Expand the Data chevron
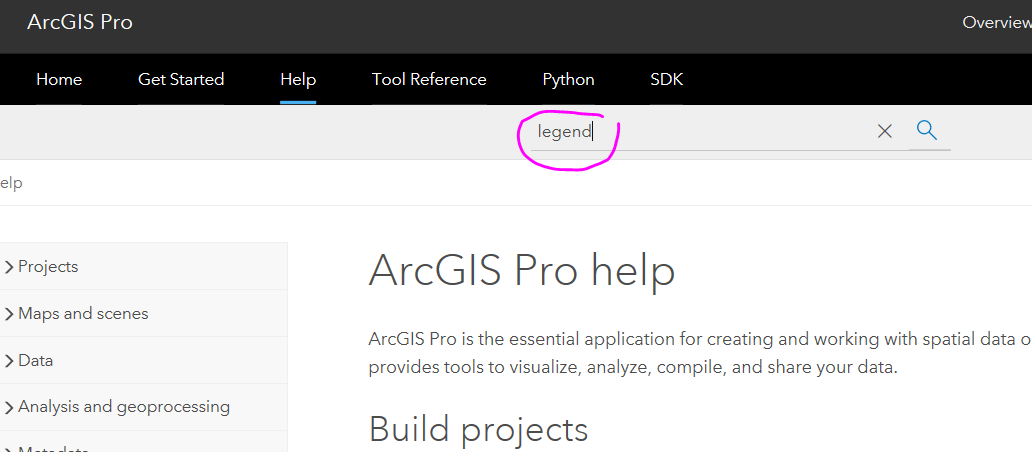The width and height of the screenshot is (1032, 452). [x=9, y=361]
